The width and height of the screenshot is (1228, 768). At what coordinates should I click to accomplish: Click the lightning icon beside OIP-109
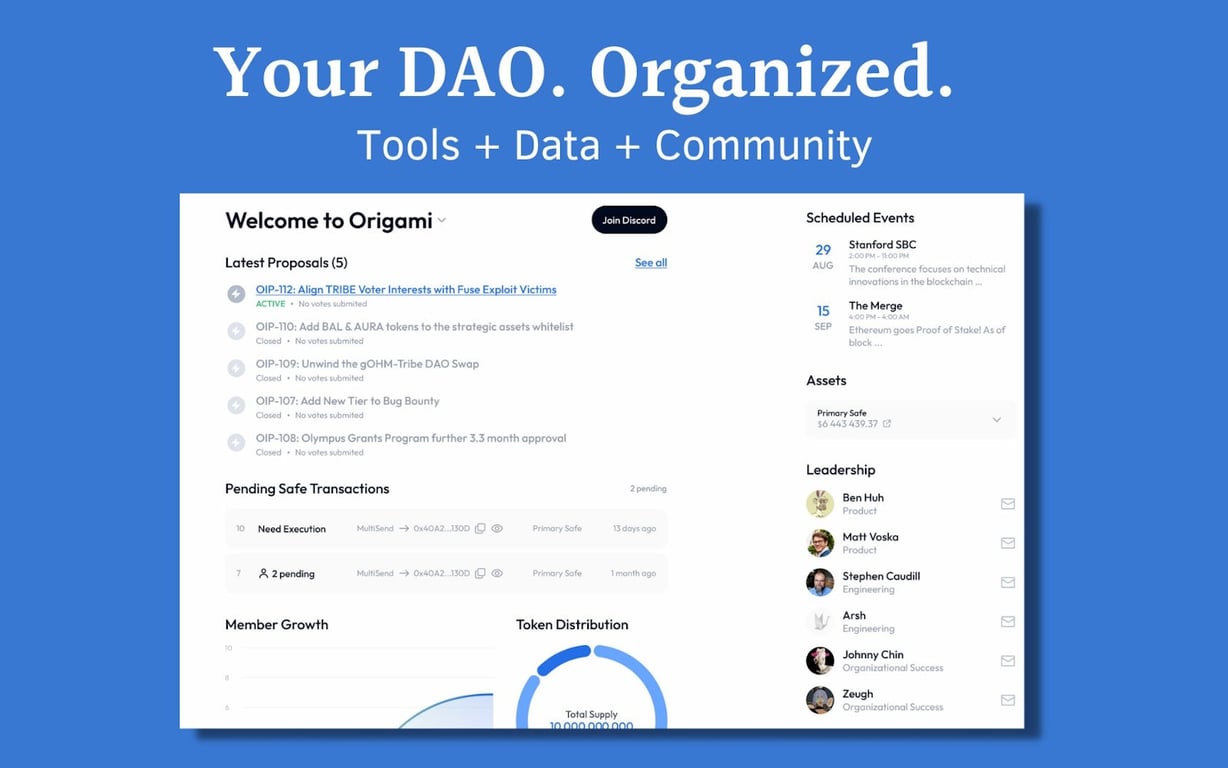(236, 368)
